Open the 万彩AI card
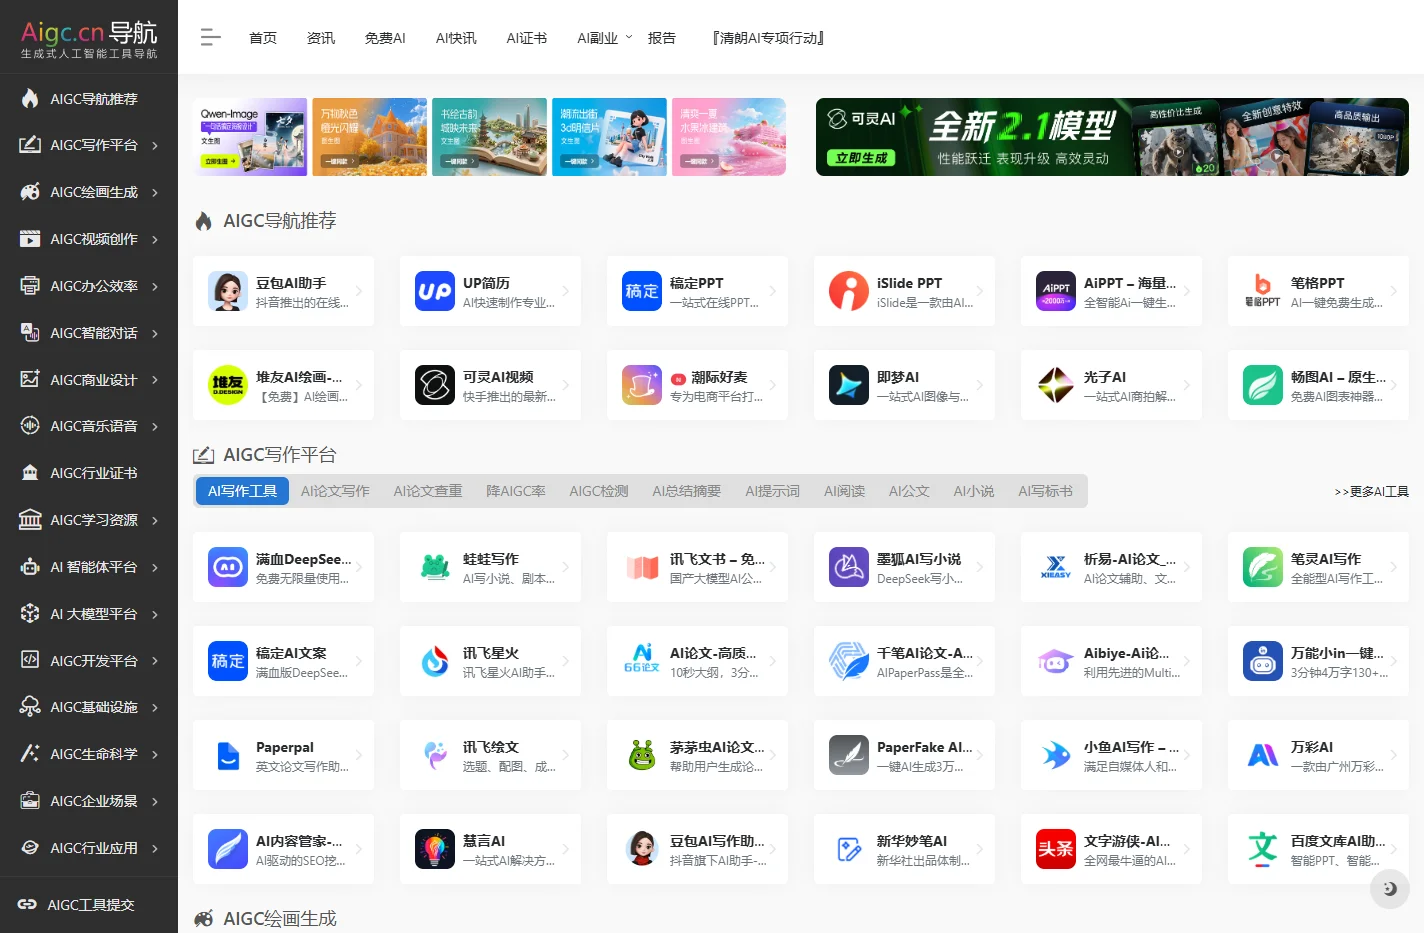This screenshot has height=933, width=1424. pyautogui.click(x=1318, y=755)
